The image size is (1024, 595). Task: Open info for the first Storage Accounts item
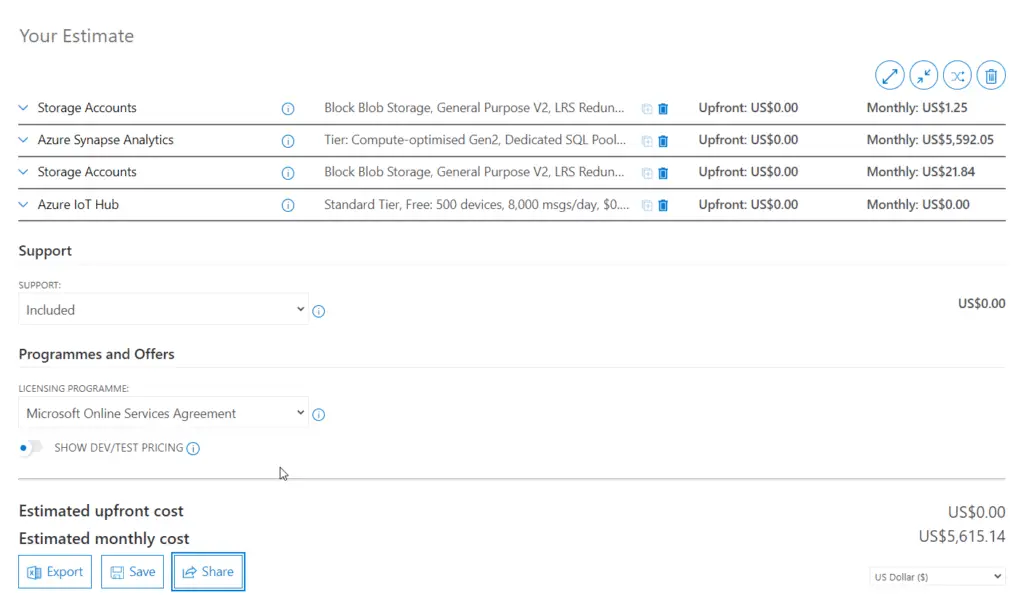(288, 108)
